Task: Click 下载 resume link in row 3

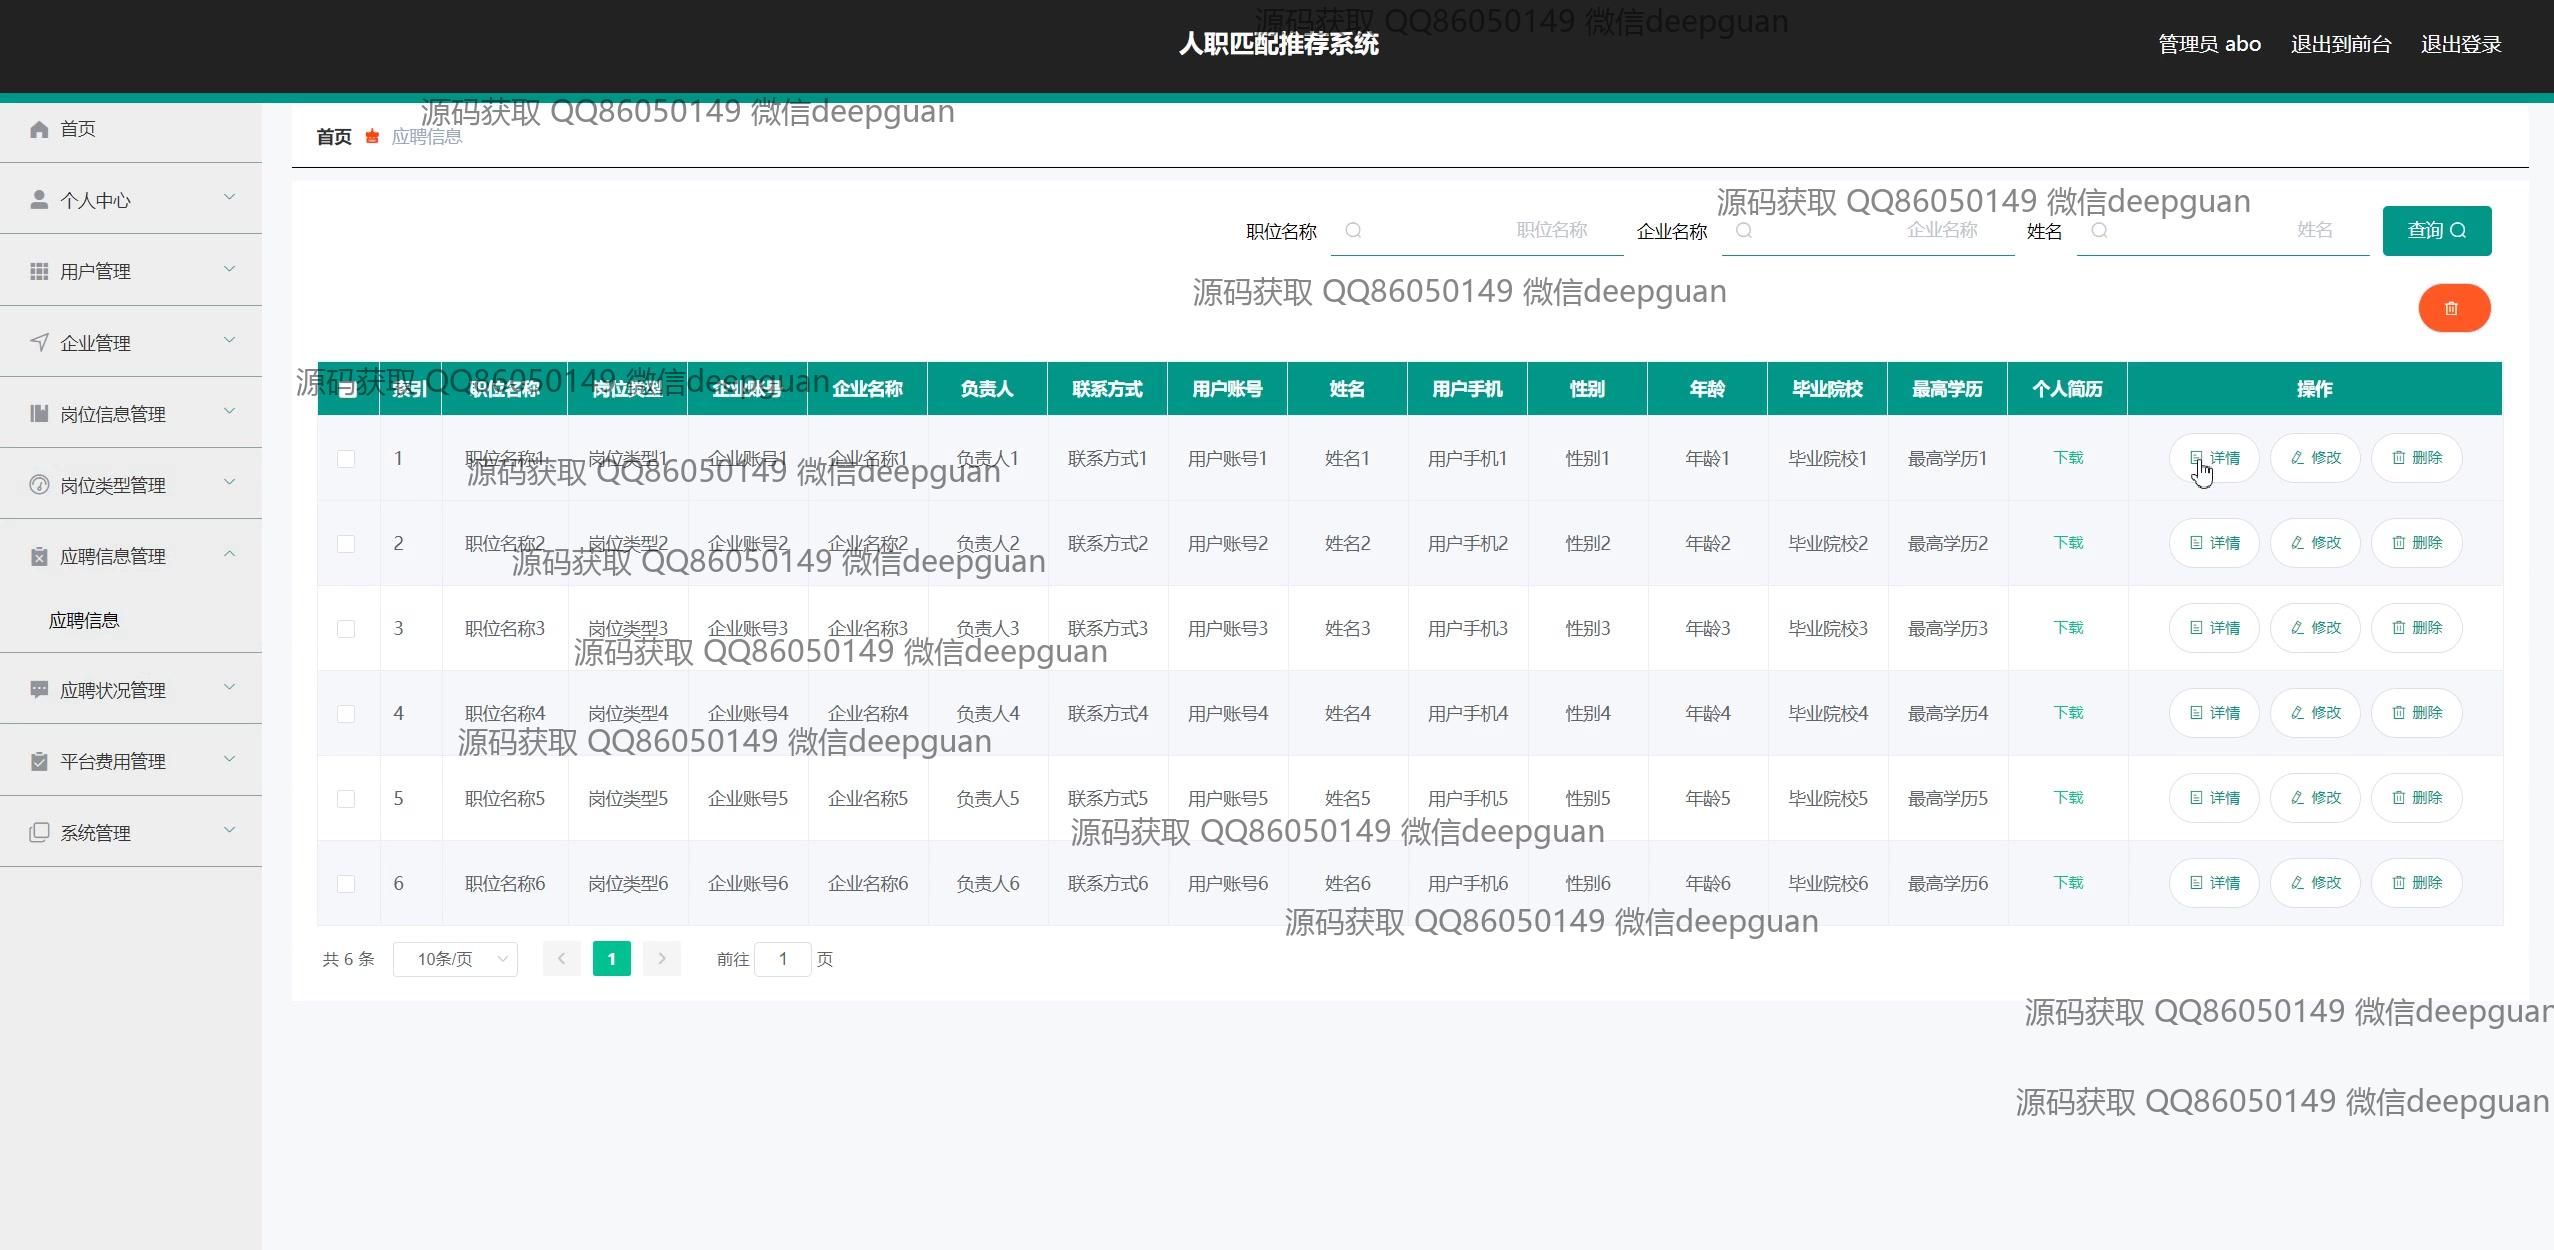Action: point(2067,628)
